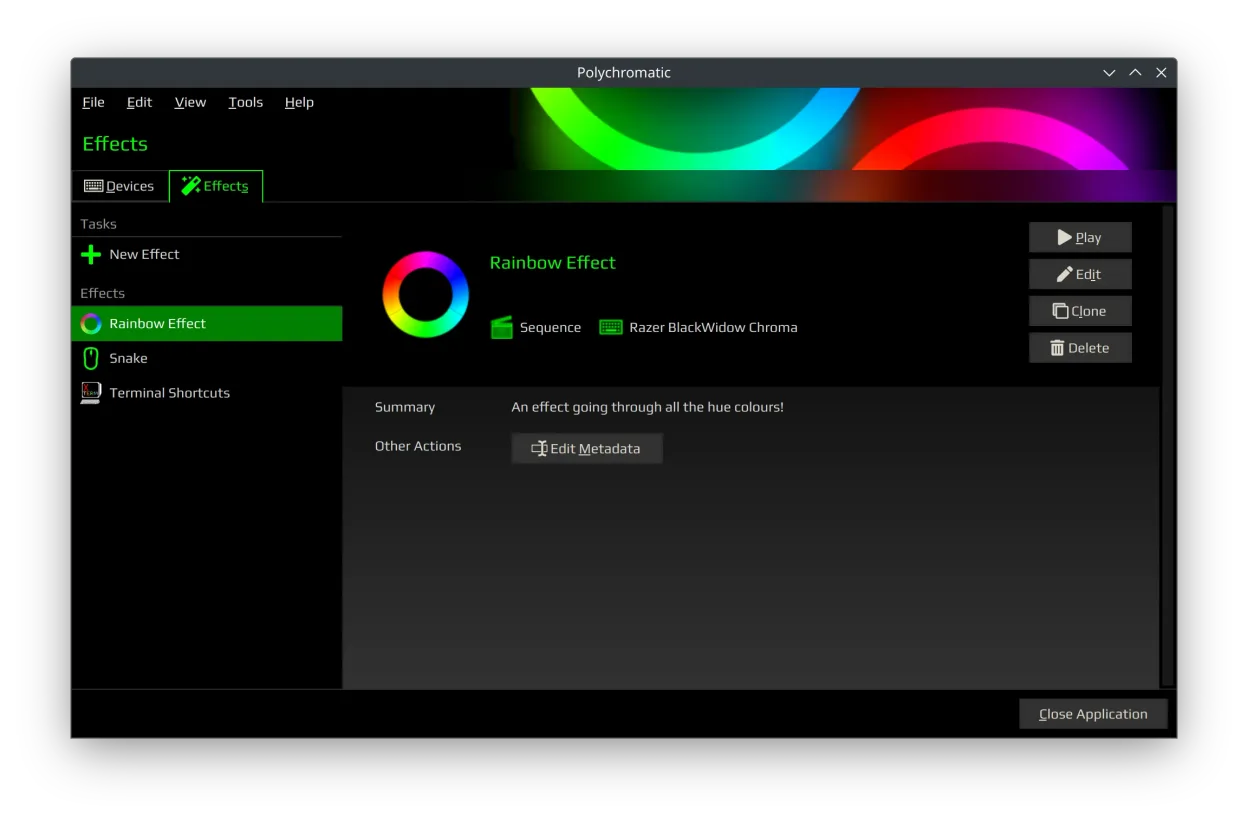Open the Edit menu
The height and width of the screenshot is (822, 1248).
point(139,102)
